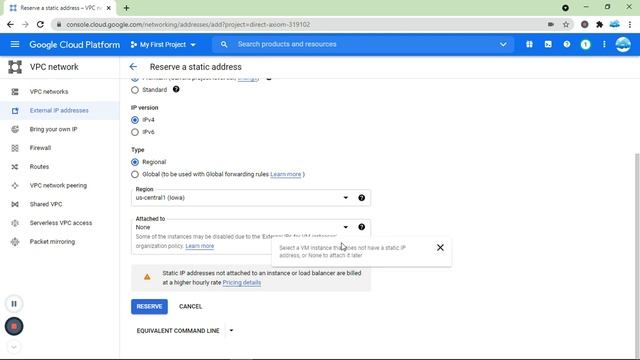Viewport: 640px width, 360px height.
Task: Reload the page in the browser
Action: 40,24
